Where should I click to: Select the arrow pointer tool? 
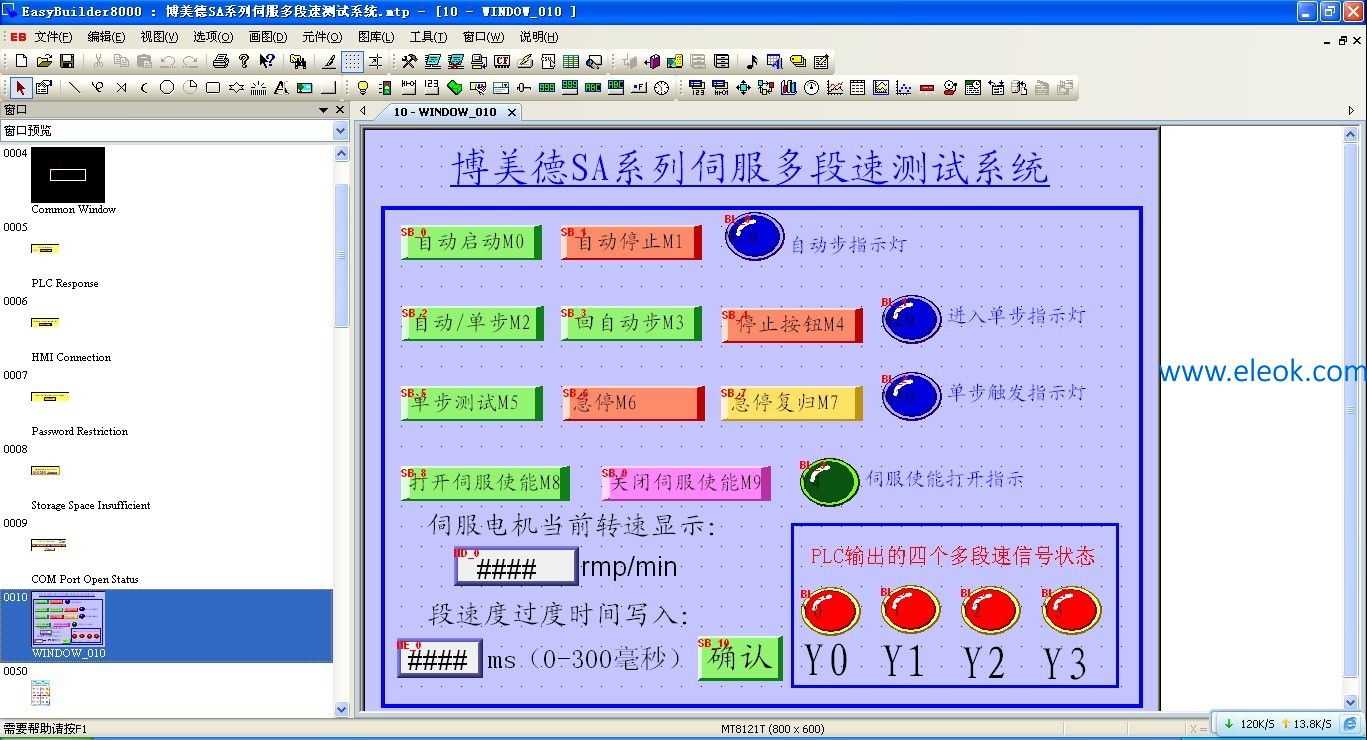point(21,88)
